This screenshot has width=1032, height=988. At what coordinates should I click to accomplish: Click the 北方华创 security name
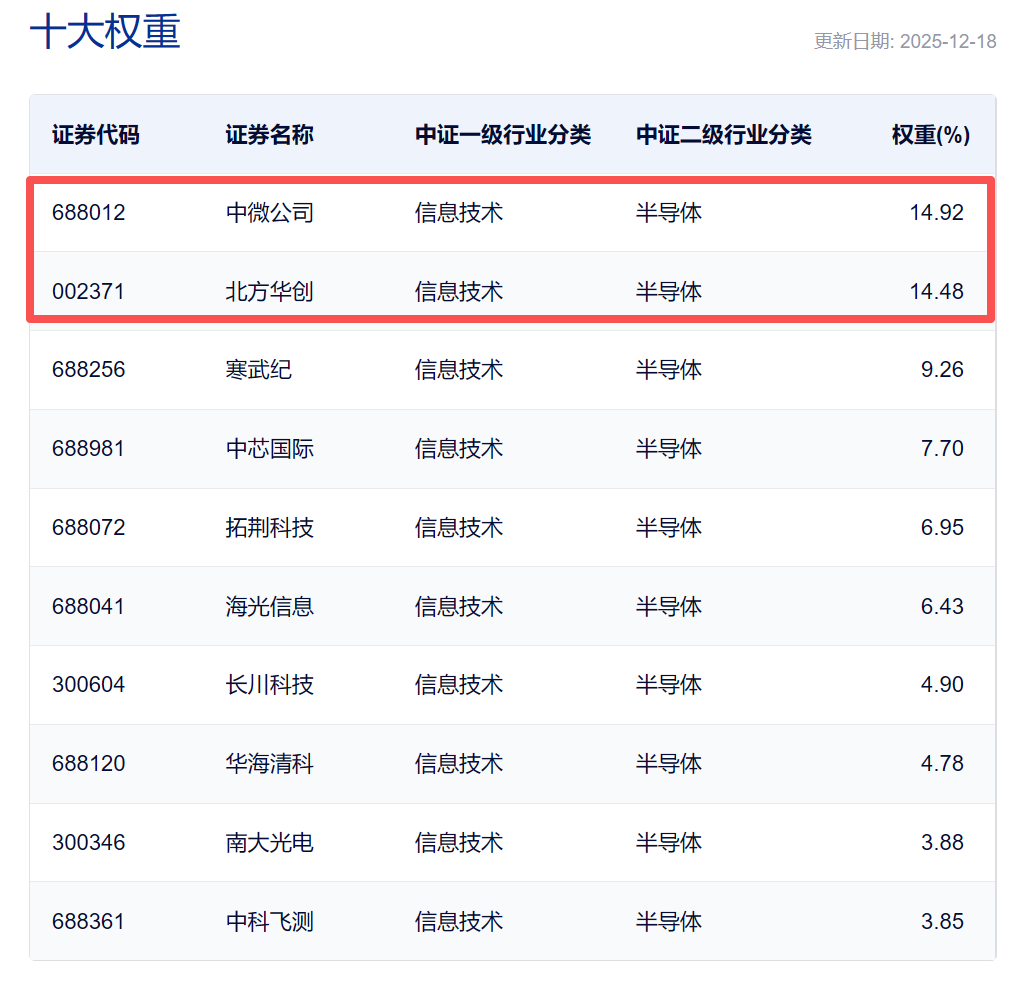coord(269,292)
